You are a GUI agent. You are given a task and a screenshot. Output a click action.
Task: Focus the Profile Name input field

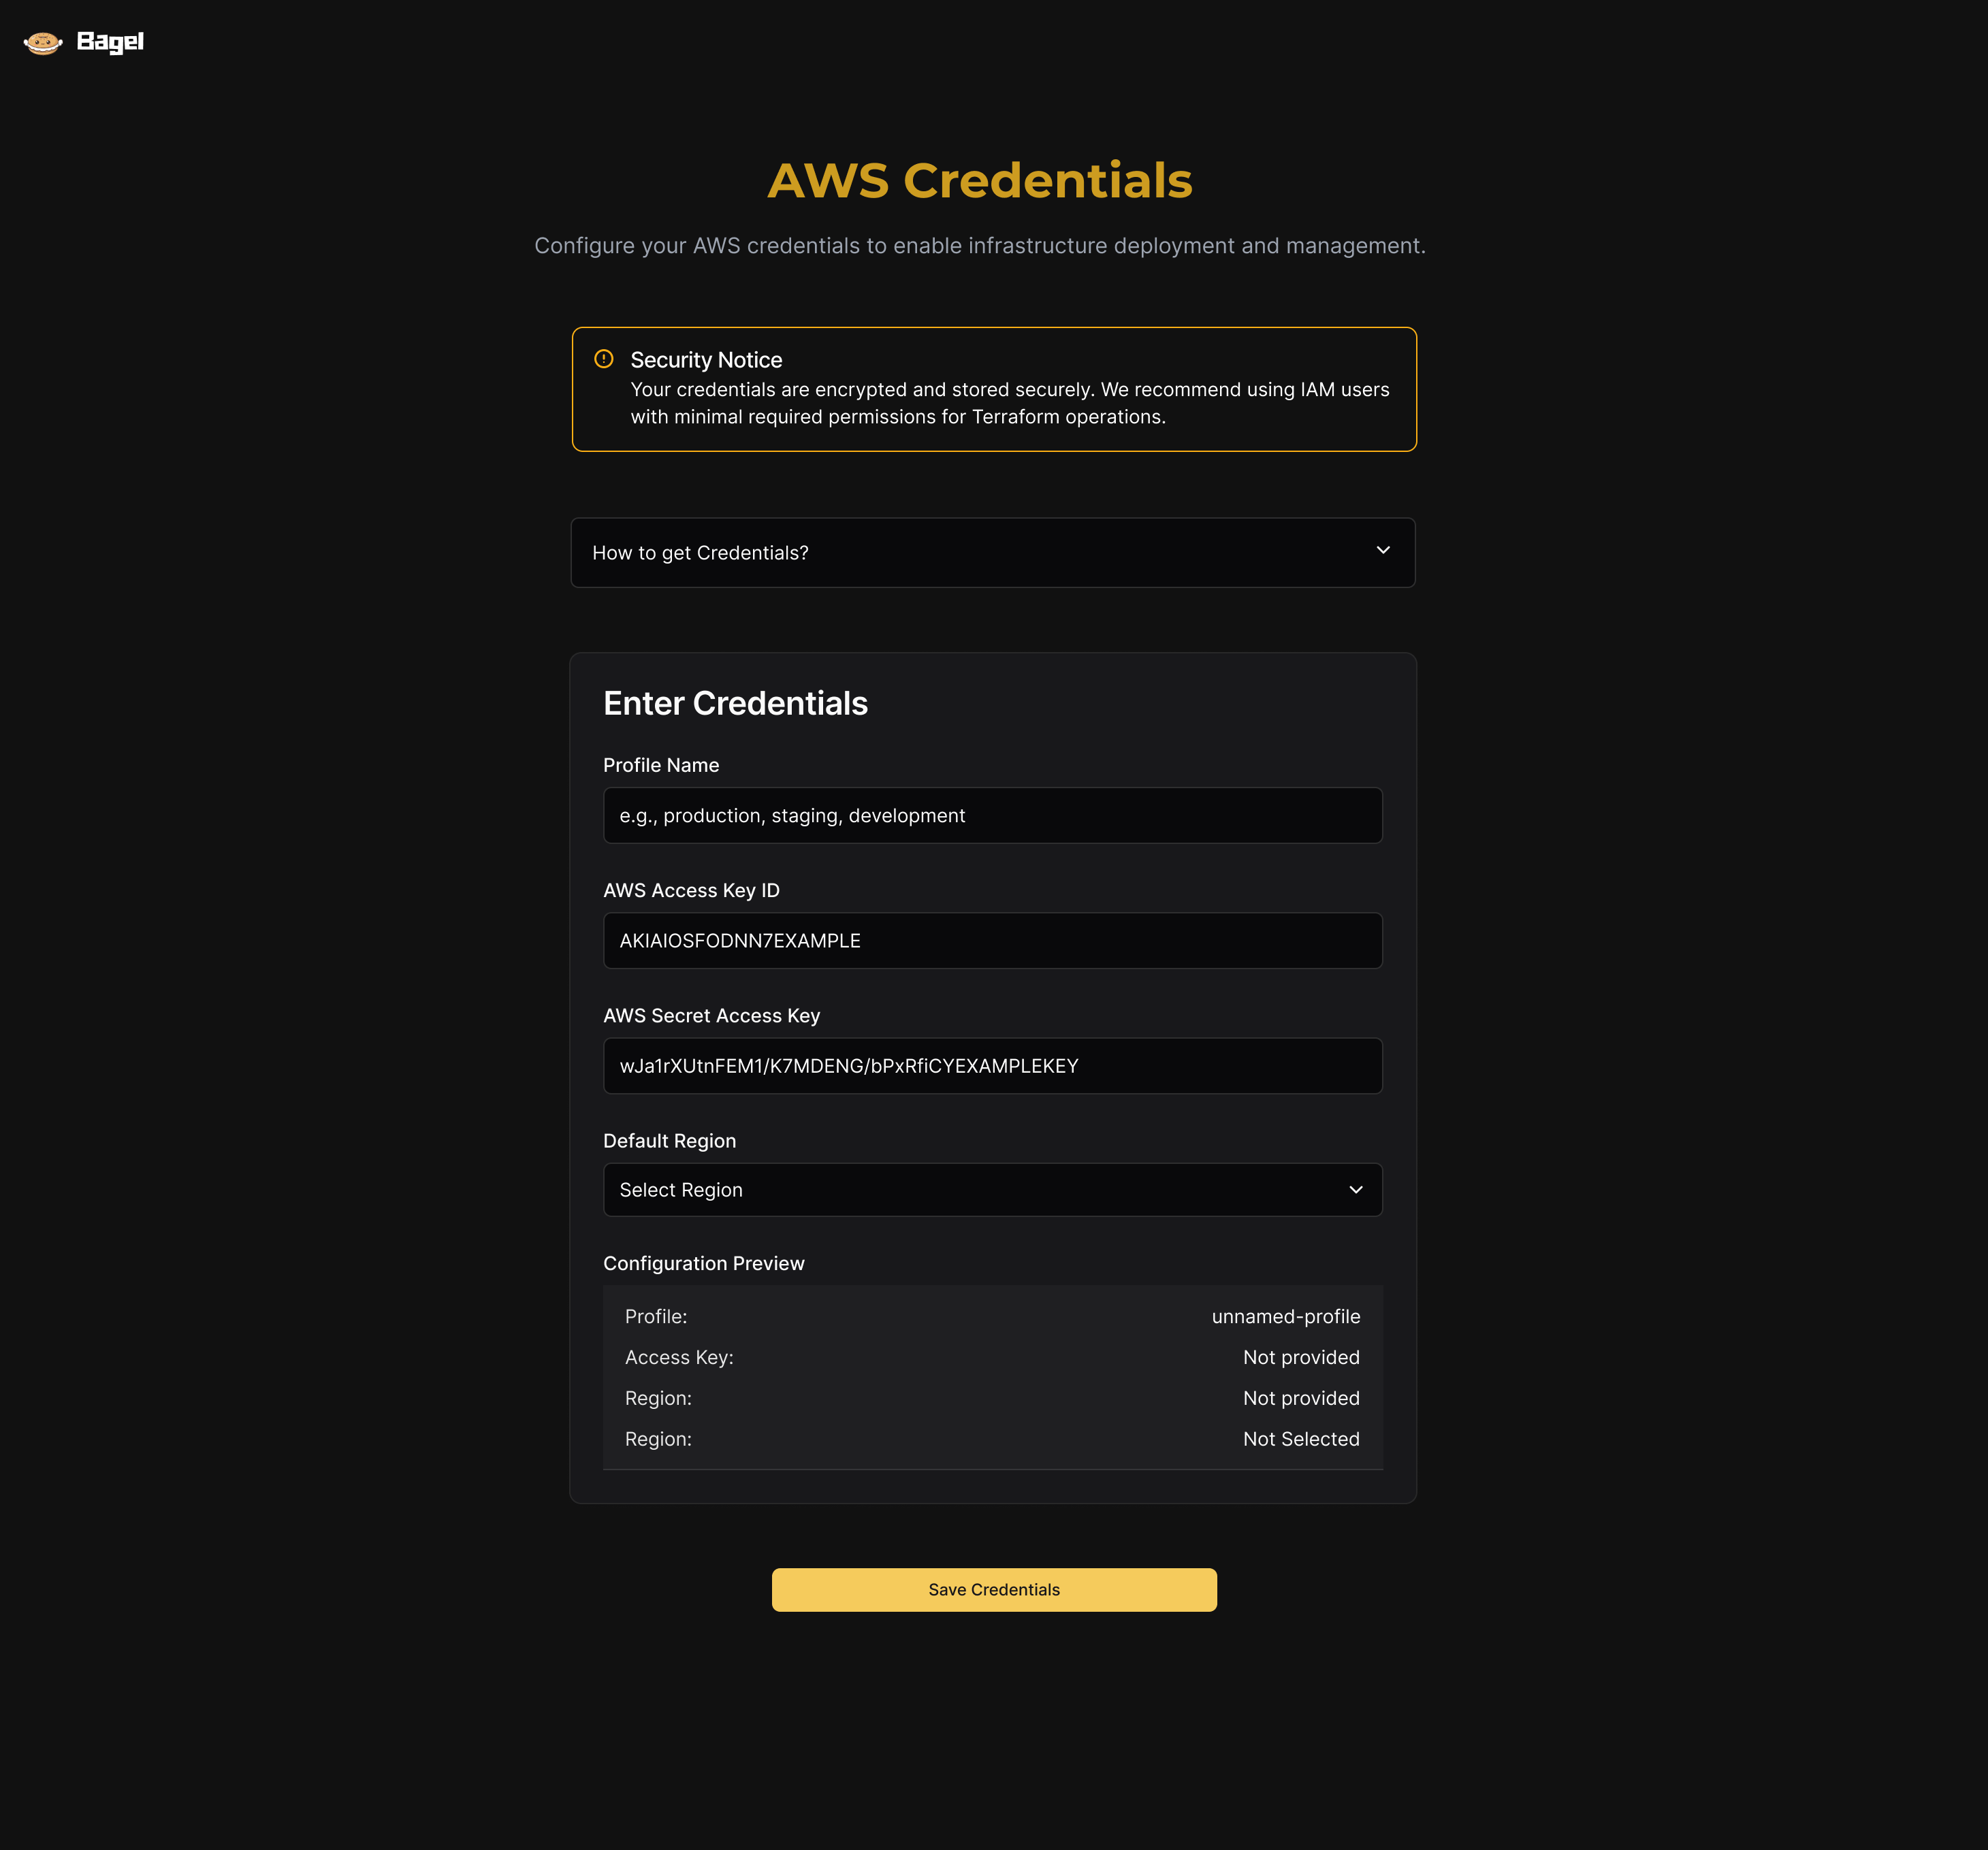[x=993, y=816]
